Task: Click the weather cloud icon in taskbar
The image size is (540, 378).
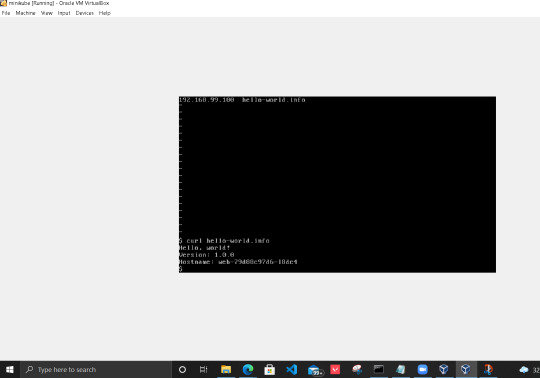Action: [524, 370]
